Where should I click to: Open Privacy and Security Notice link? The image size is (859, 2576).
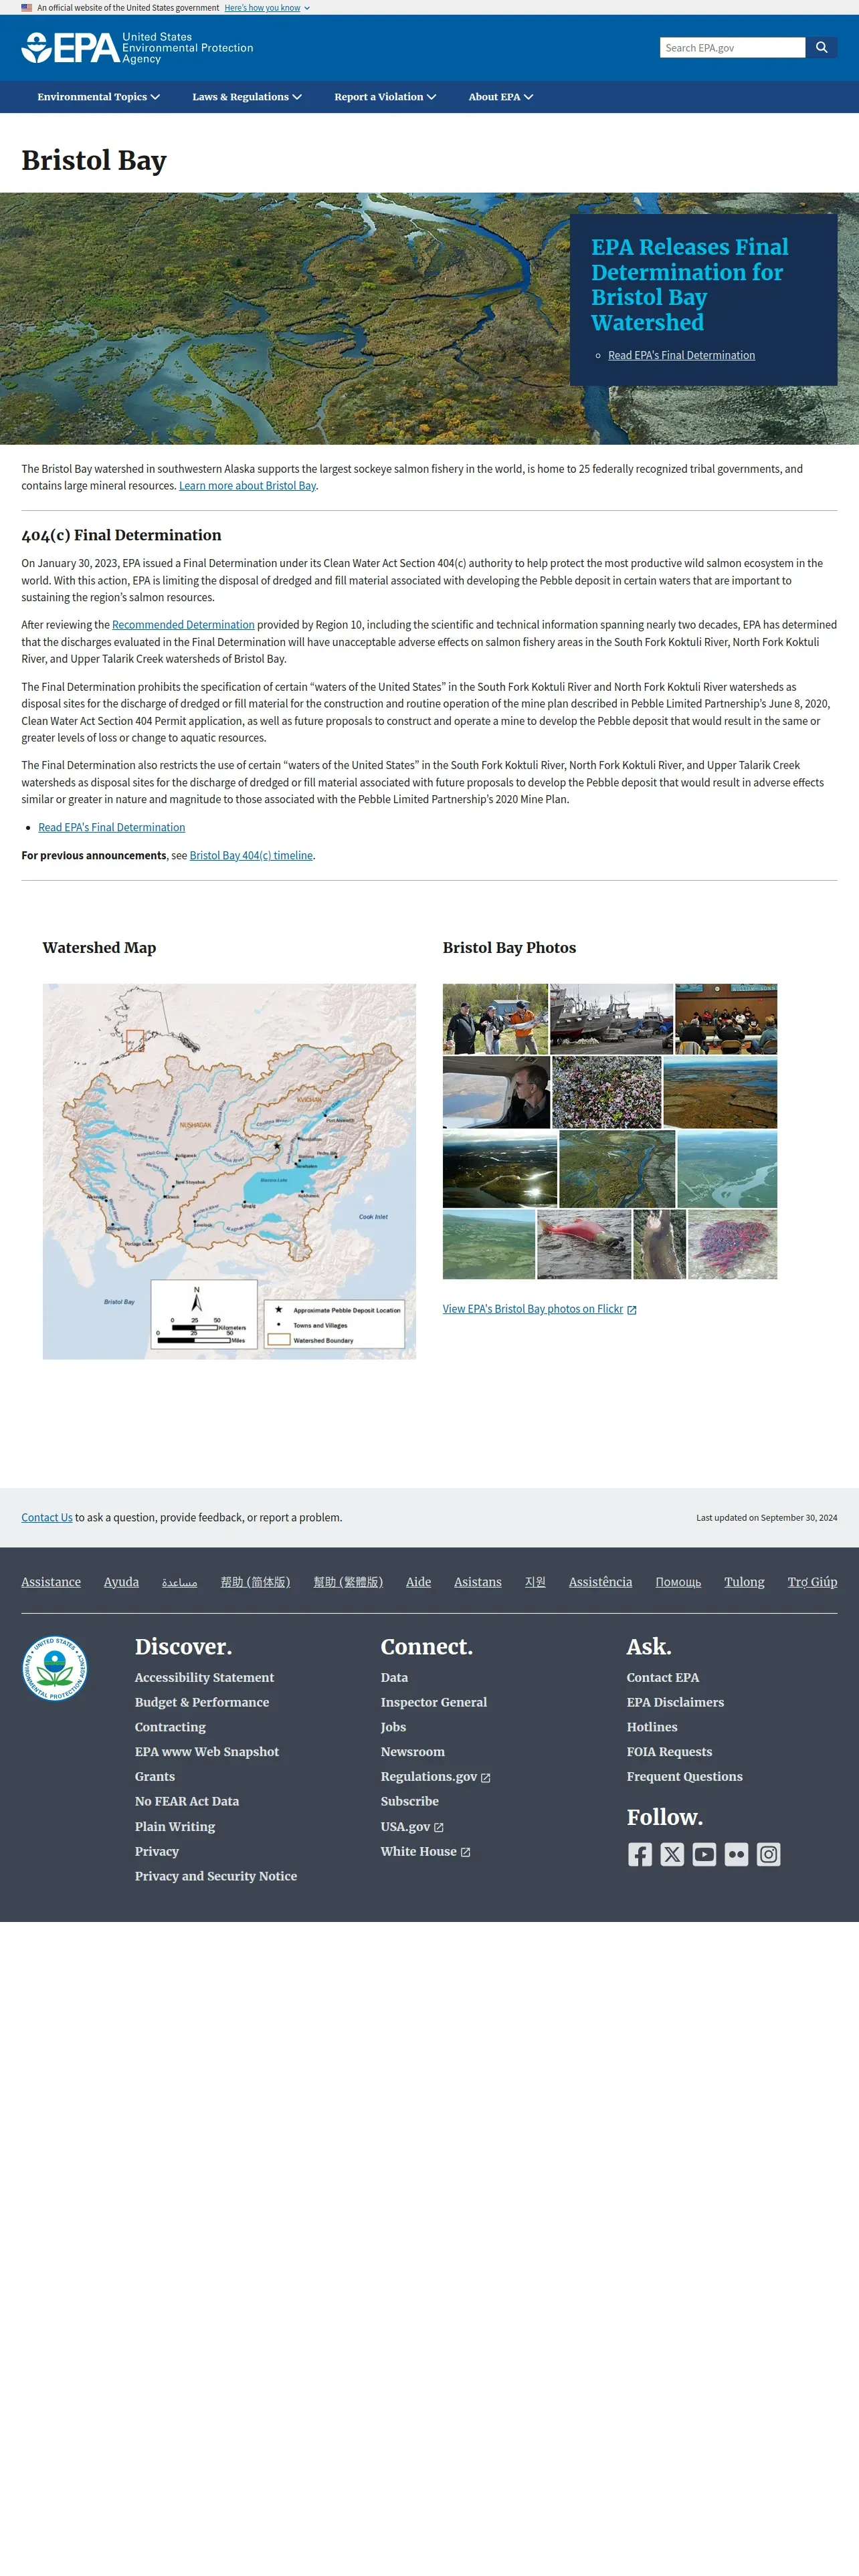coord(216,1877)
